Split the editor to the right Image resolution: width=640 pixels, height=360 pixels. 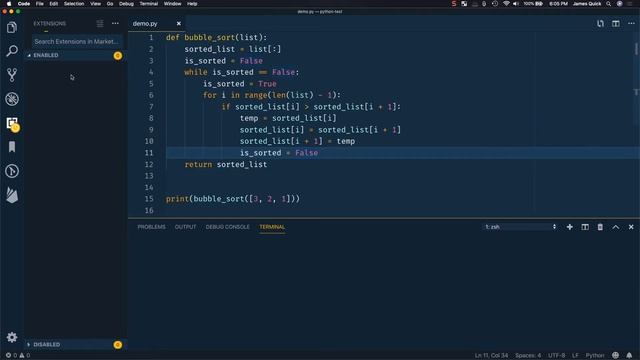pos(616,24)
